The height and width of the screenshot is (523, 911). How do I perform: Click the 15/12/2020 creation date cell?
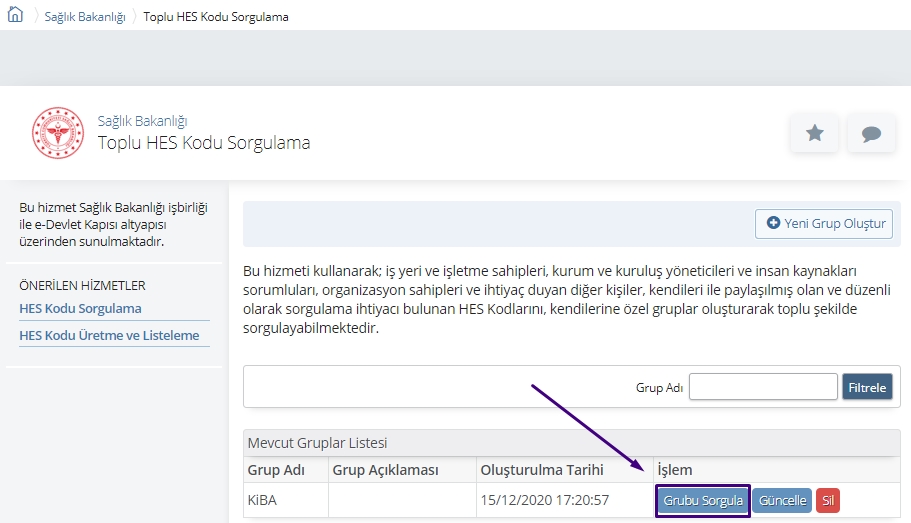(x=544, y=500)
